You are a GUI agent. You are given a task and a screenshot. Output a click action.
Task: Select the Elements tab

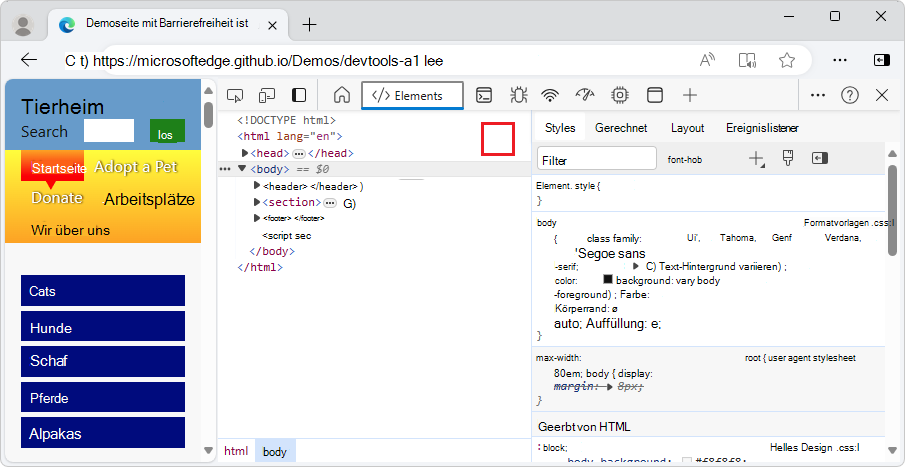point(412,96)
